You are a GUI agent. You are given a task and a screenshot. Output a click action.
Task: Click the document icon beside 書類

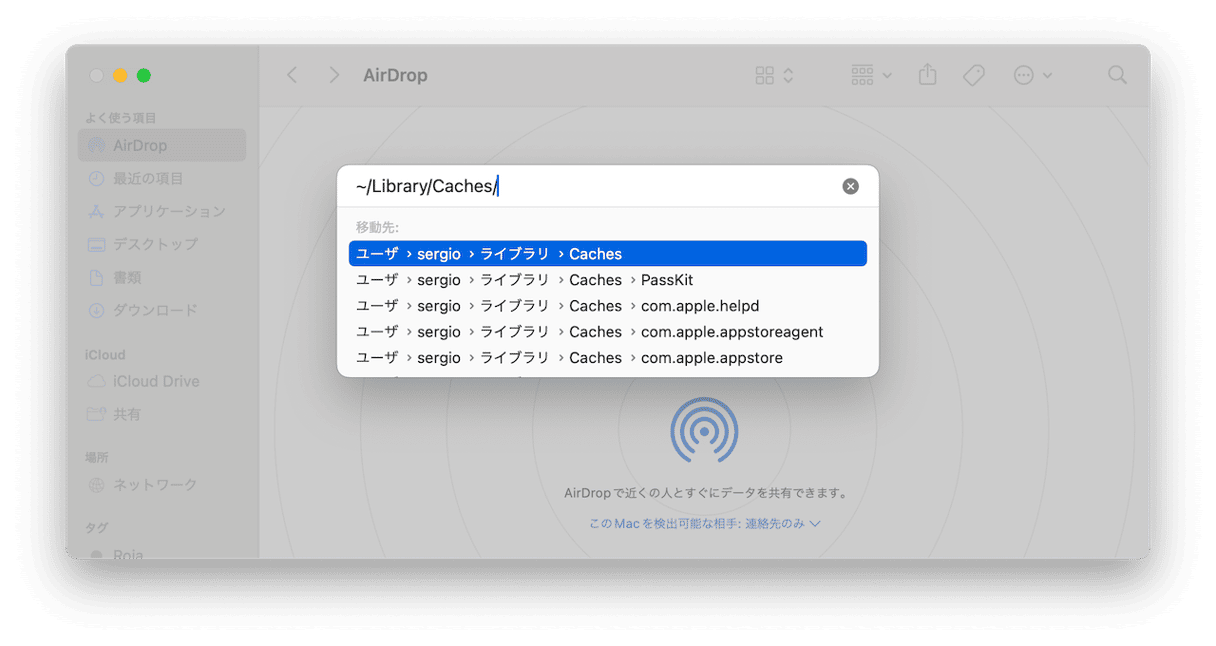point(96,277)
